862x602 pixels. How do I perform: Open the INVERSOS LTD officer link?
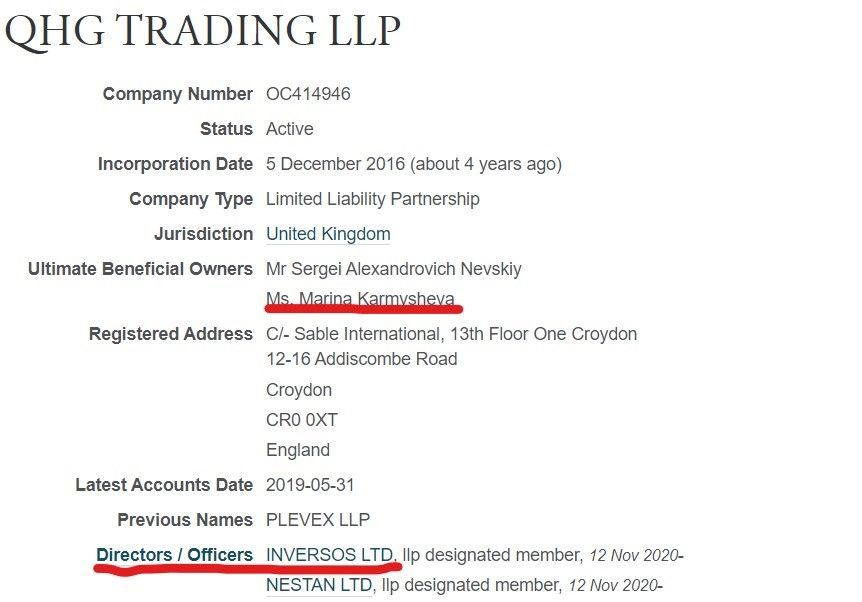[330, 555]
